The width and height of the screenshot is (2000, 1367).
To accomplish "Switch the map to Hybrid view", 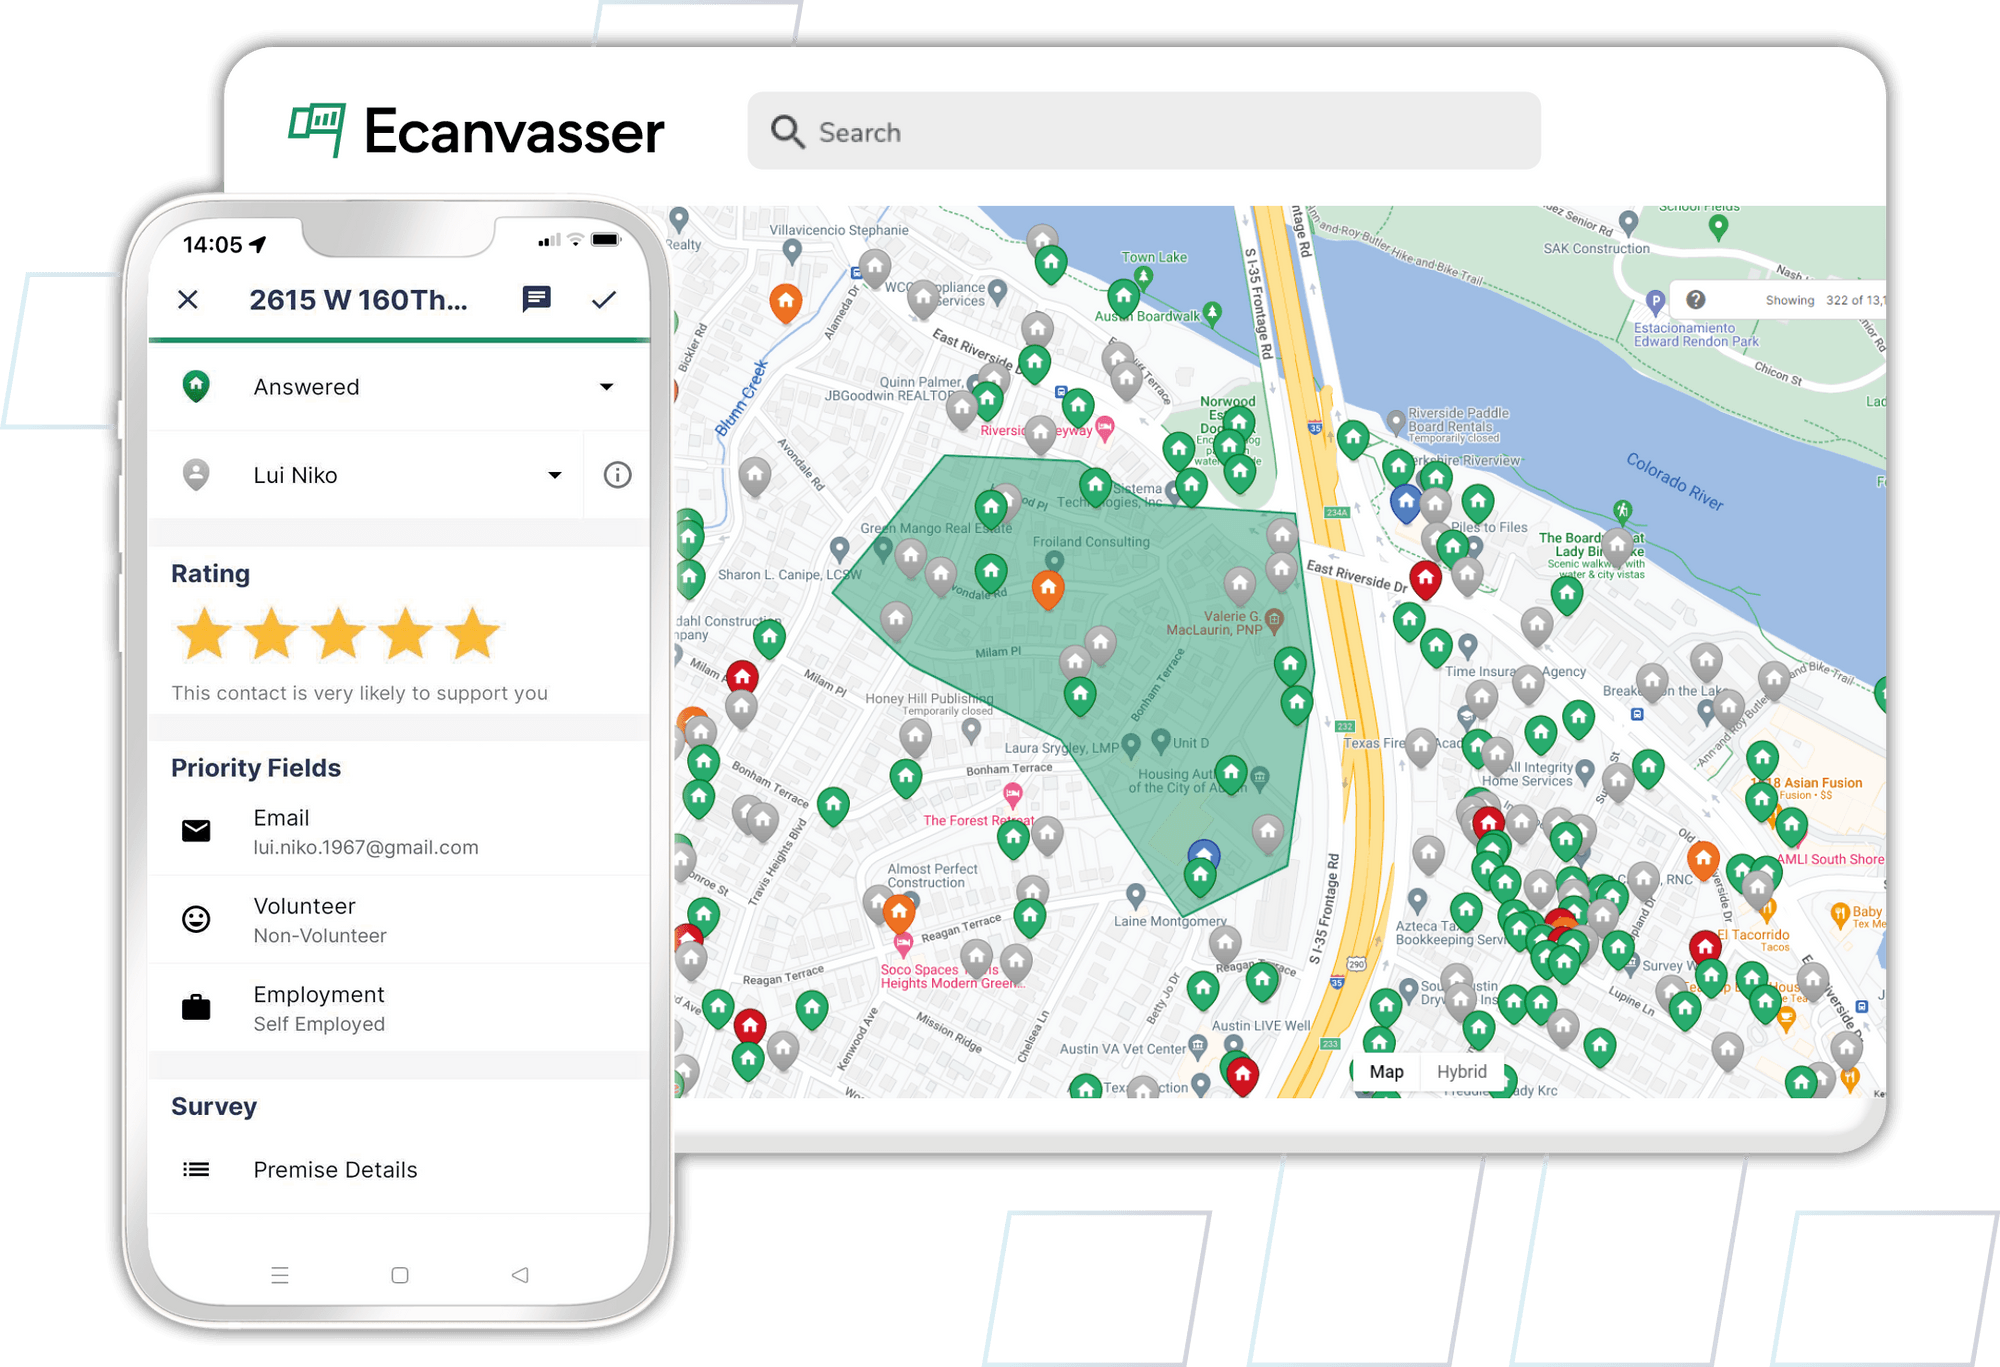I will pos(1463,1071).
